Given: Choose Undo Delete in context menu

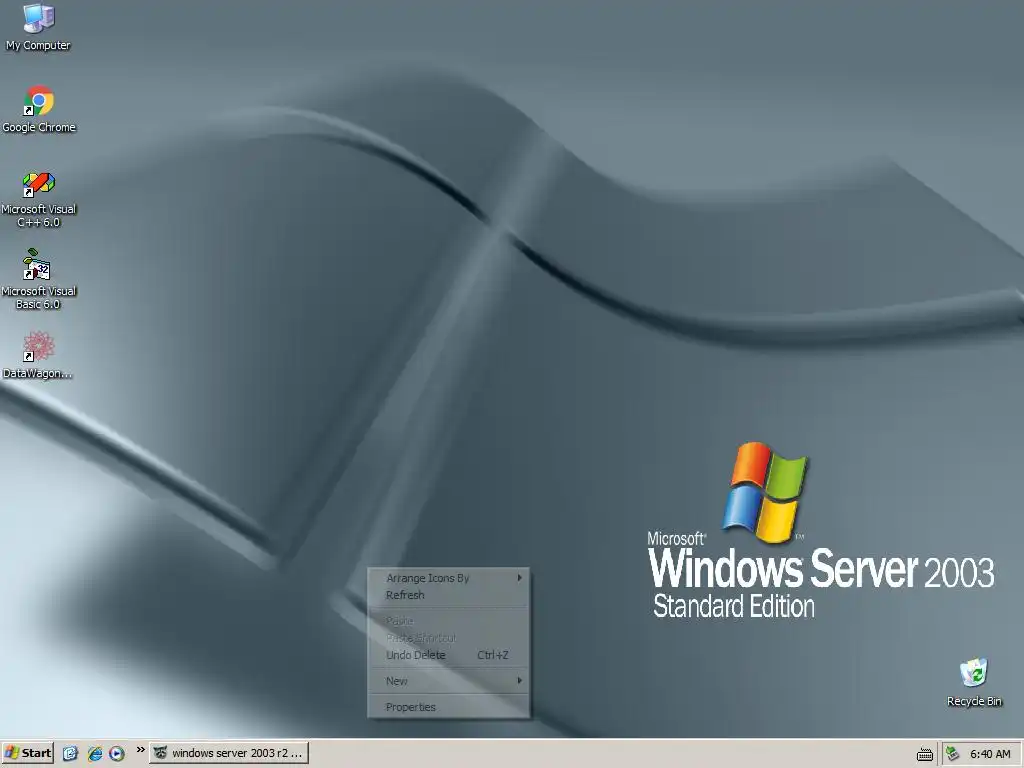Looking at the screenshot, I should (449, 655).
